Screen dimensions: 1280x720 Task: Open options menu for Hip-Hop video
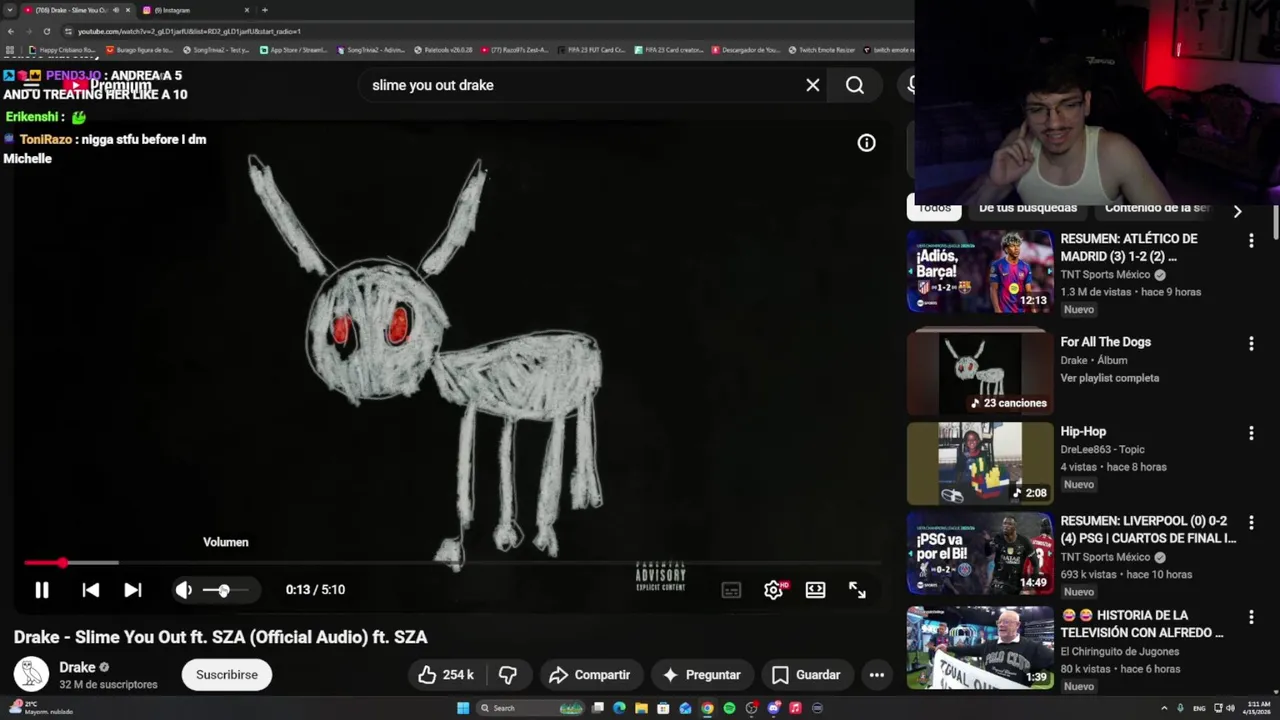pyautogui.click(x=1250, y=434)
